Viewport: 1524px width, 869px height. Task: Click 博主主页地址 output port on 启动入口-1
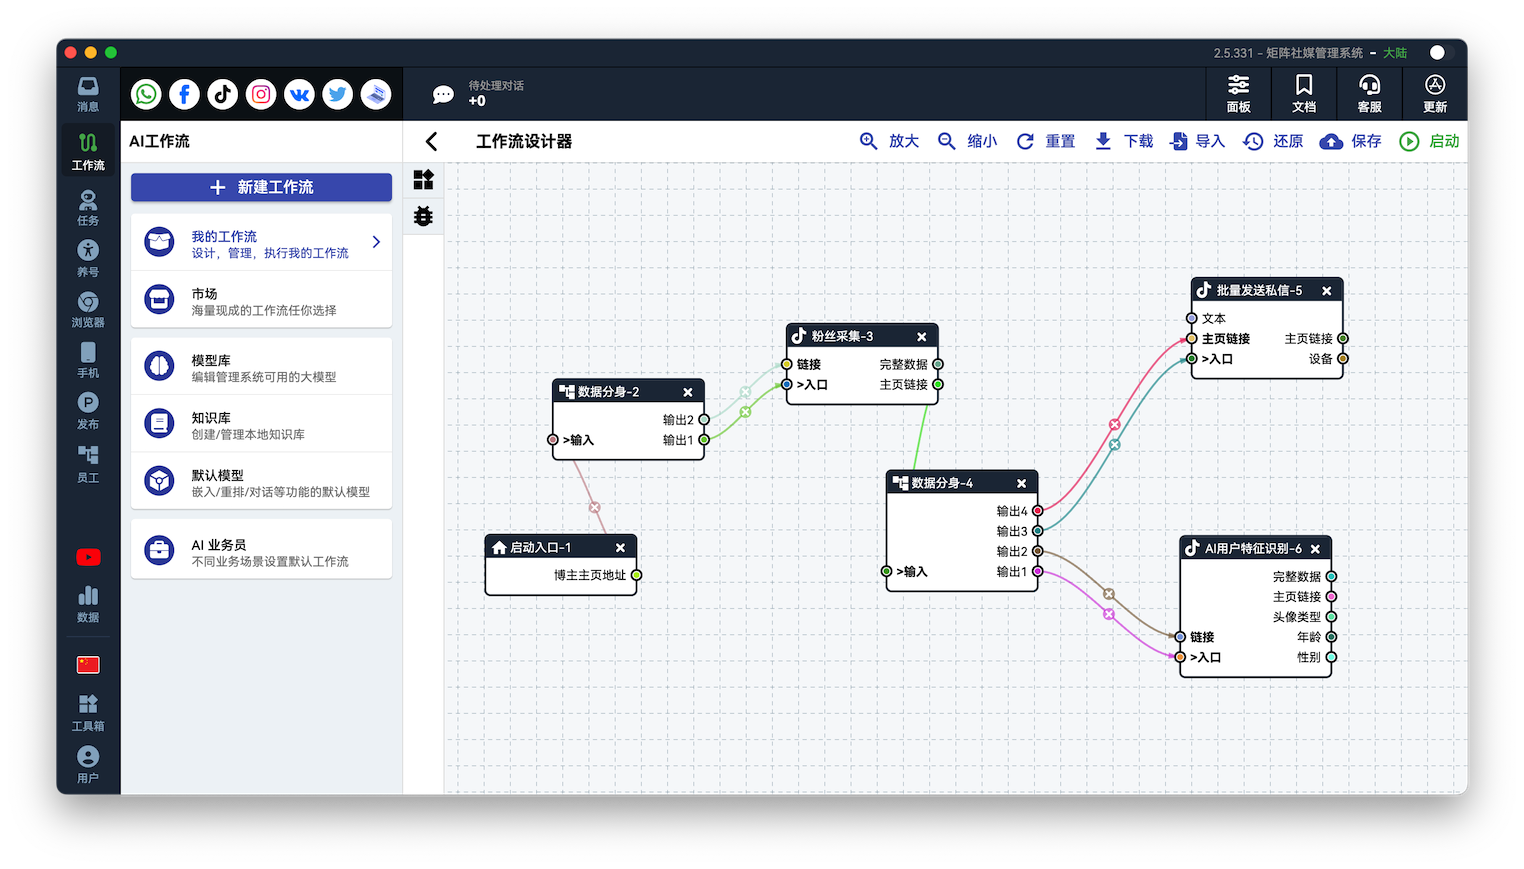(636, 575)
